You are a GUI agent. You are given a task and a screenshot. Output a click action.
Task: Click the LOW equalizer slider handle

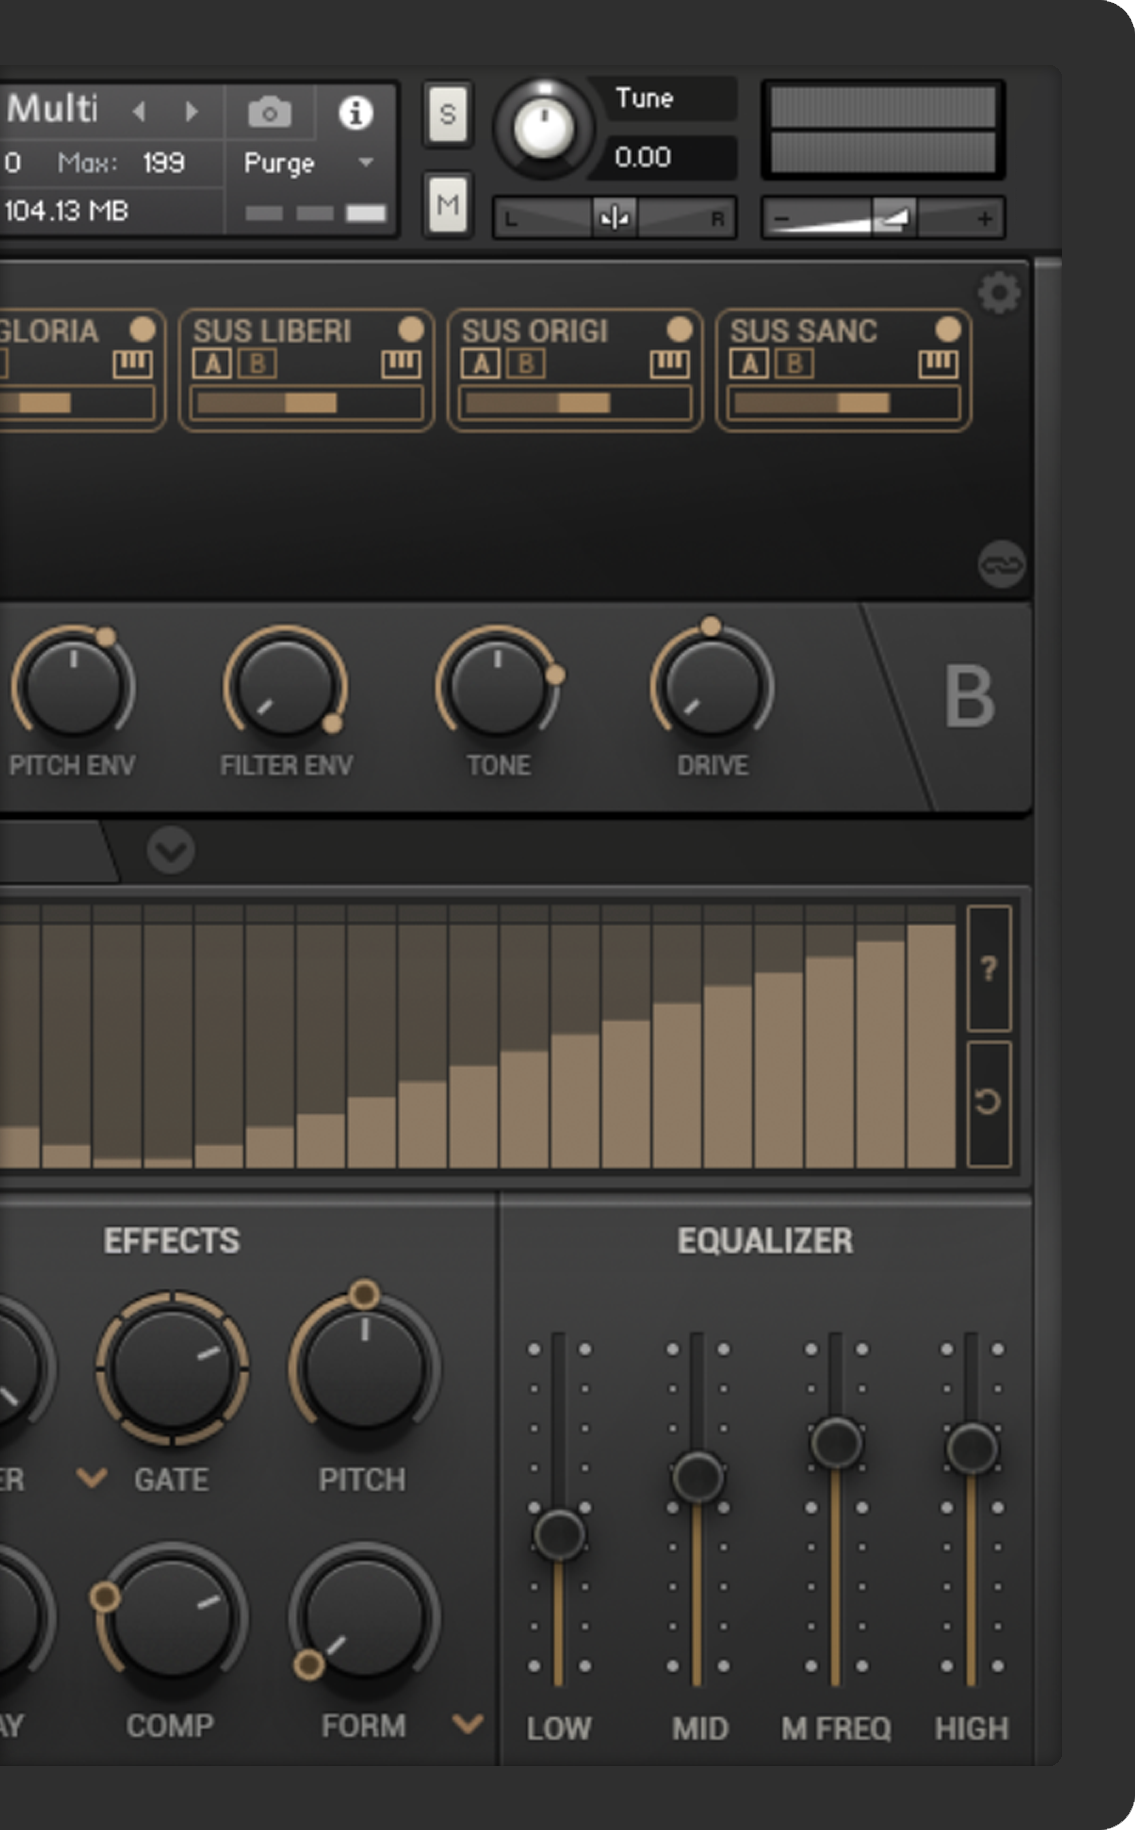click(559, 1534)
